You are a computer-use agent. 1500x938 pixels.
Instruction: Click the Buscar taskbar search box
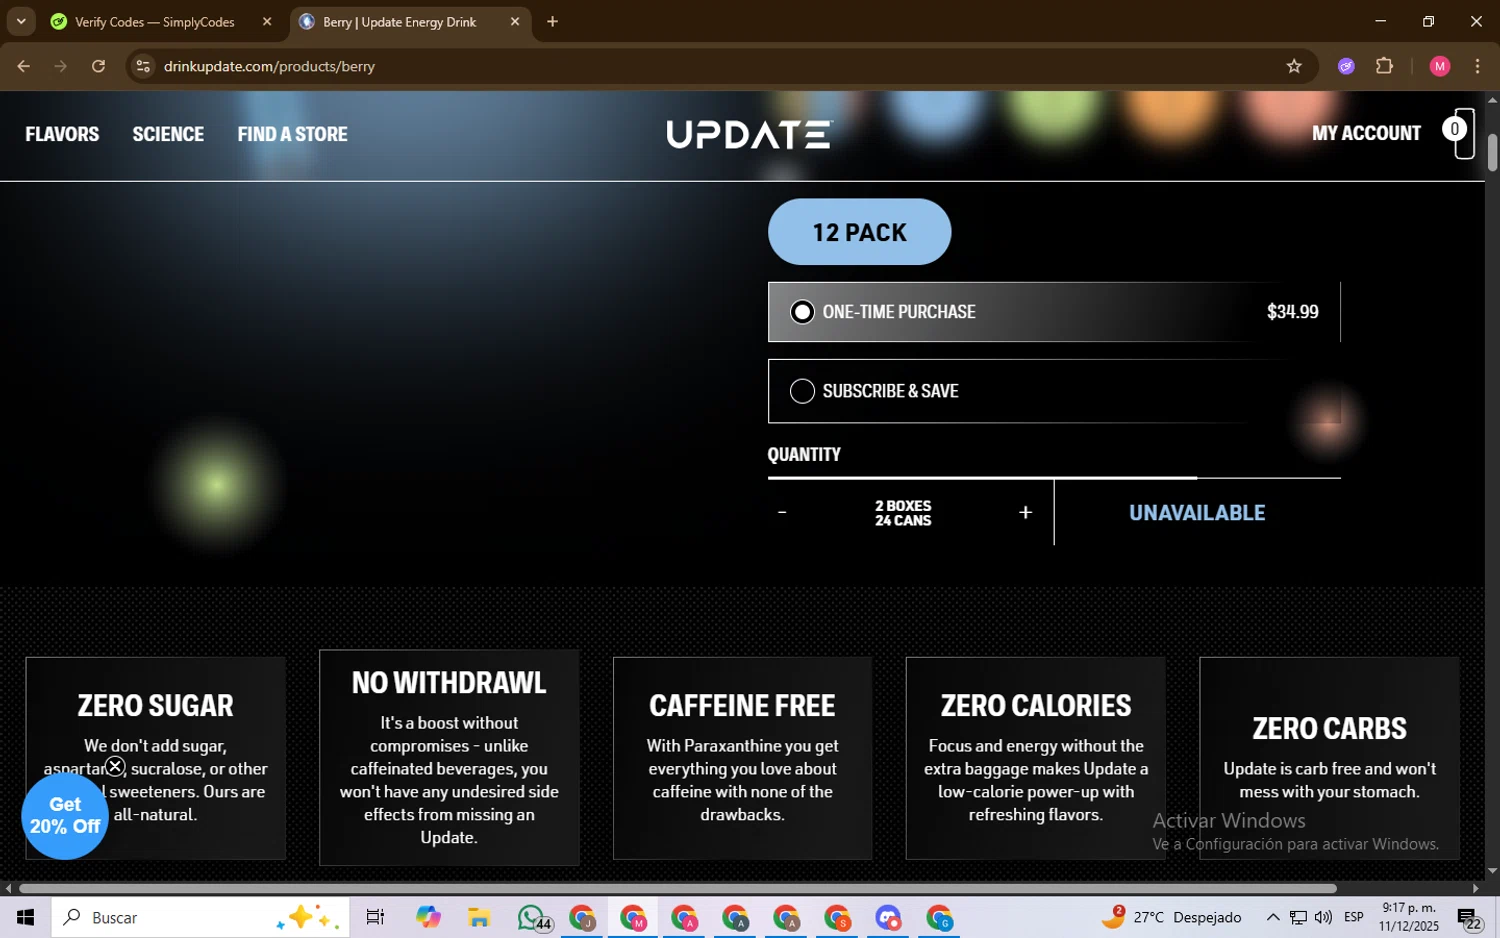[x=200, y=917]
